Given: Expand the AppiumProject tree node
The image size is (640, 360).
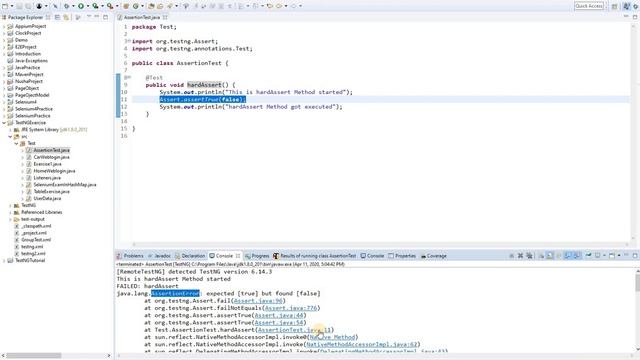Looking at the screenshot, I should click(4, 26).
